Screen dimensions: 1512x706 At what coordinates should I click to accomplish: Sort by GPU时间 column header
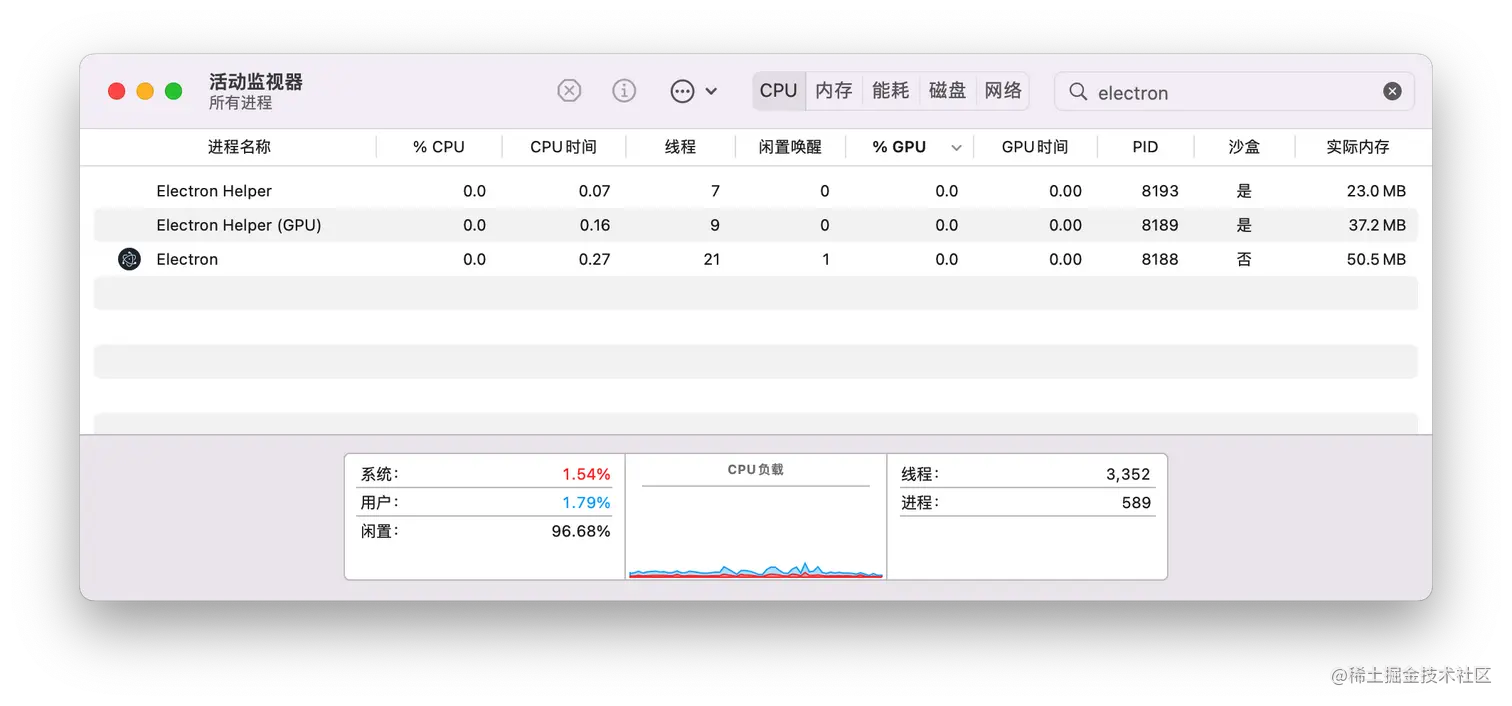click(x=1035, y=147)
